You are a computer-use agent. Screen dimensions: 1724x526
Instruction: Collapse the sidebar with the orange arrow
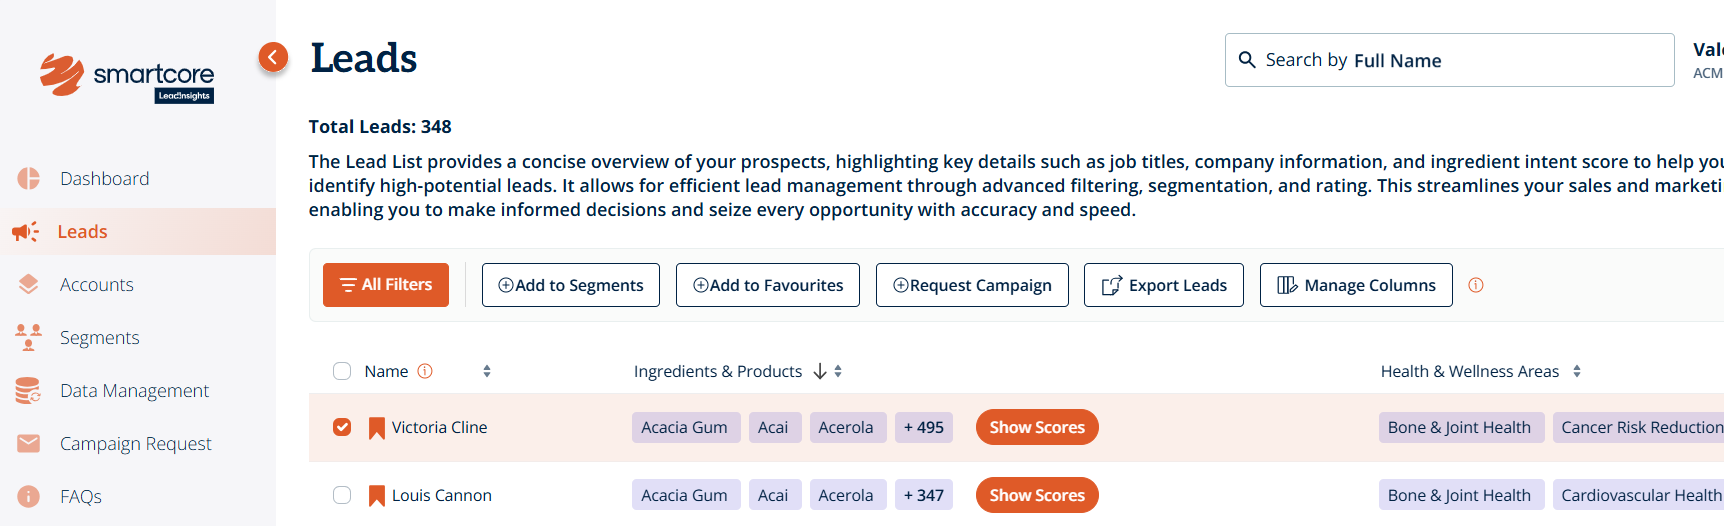pos(273,57)
